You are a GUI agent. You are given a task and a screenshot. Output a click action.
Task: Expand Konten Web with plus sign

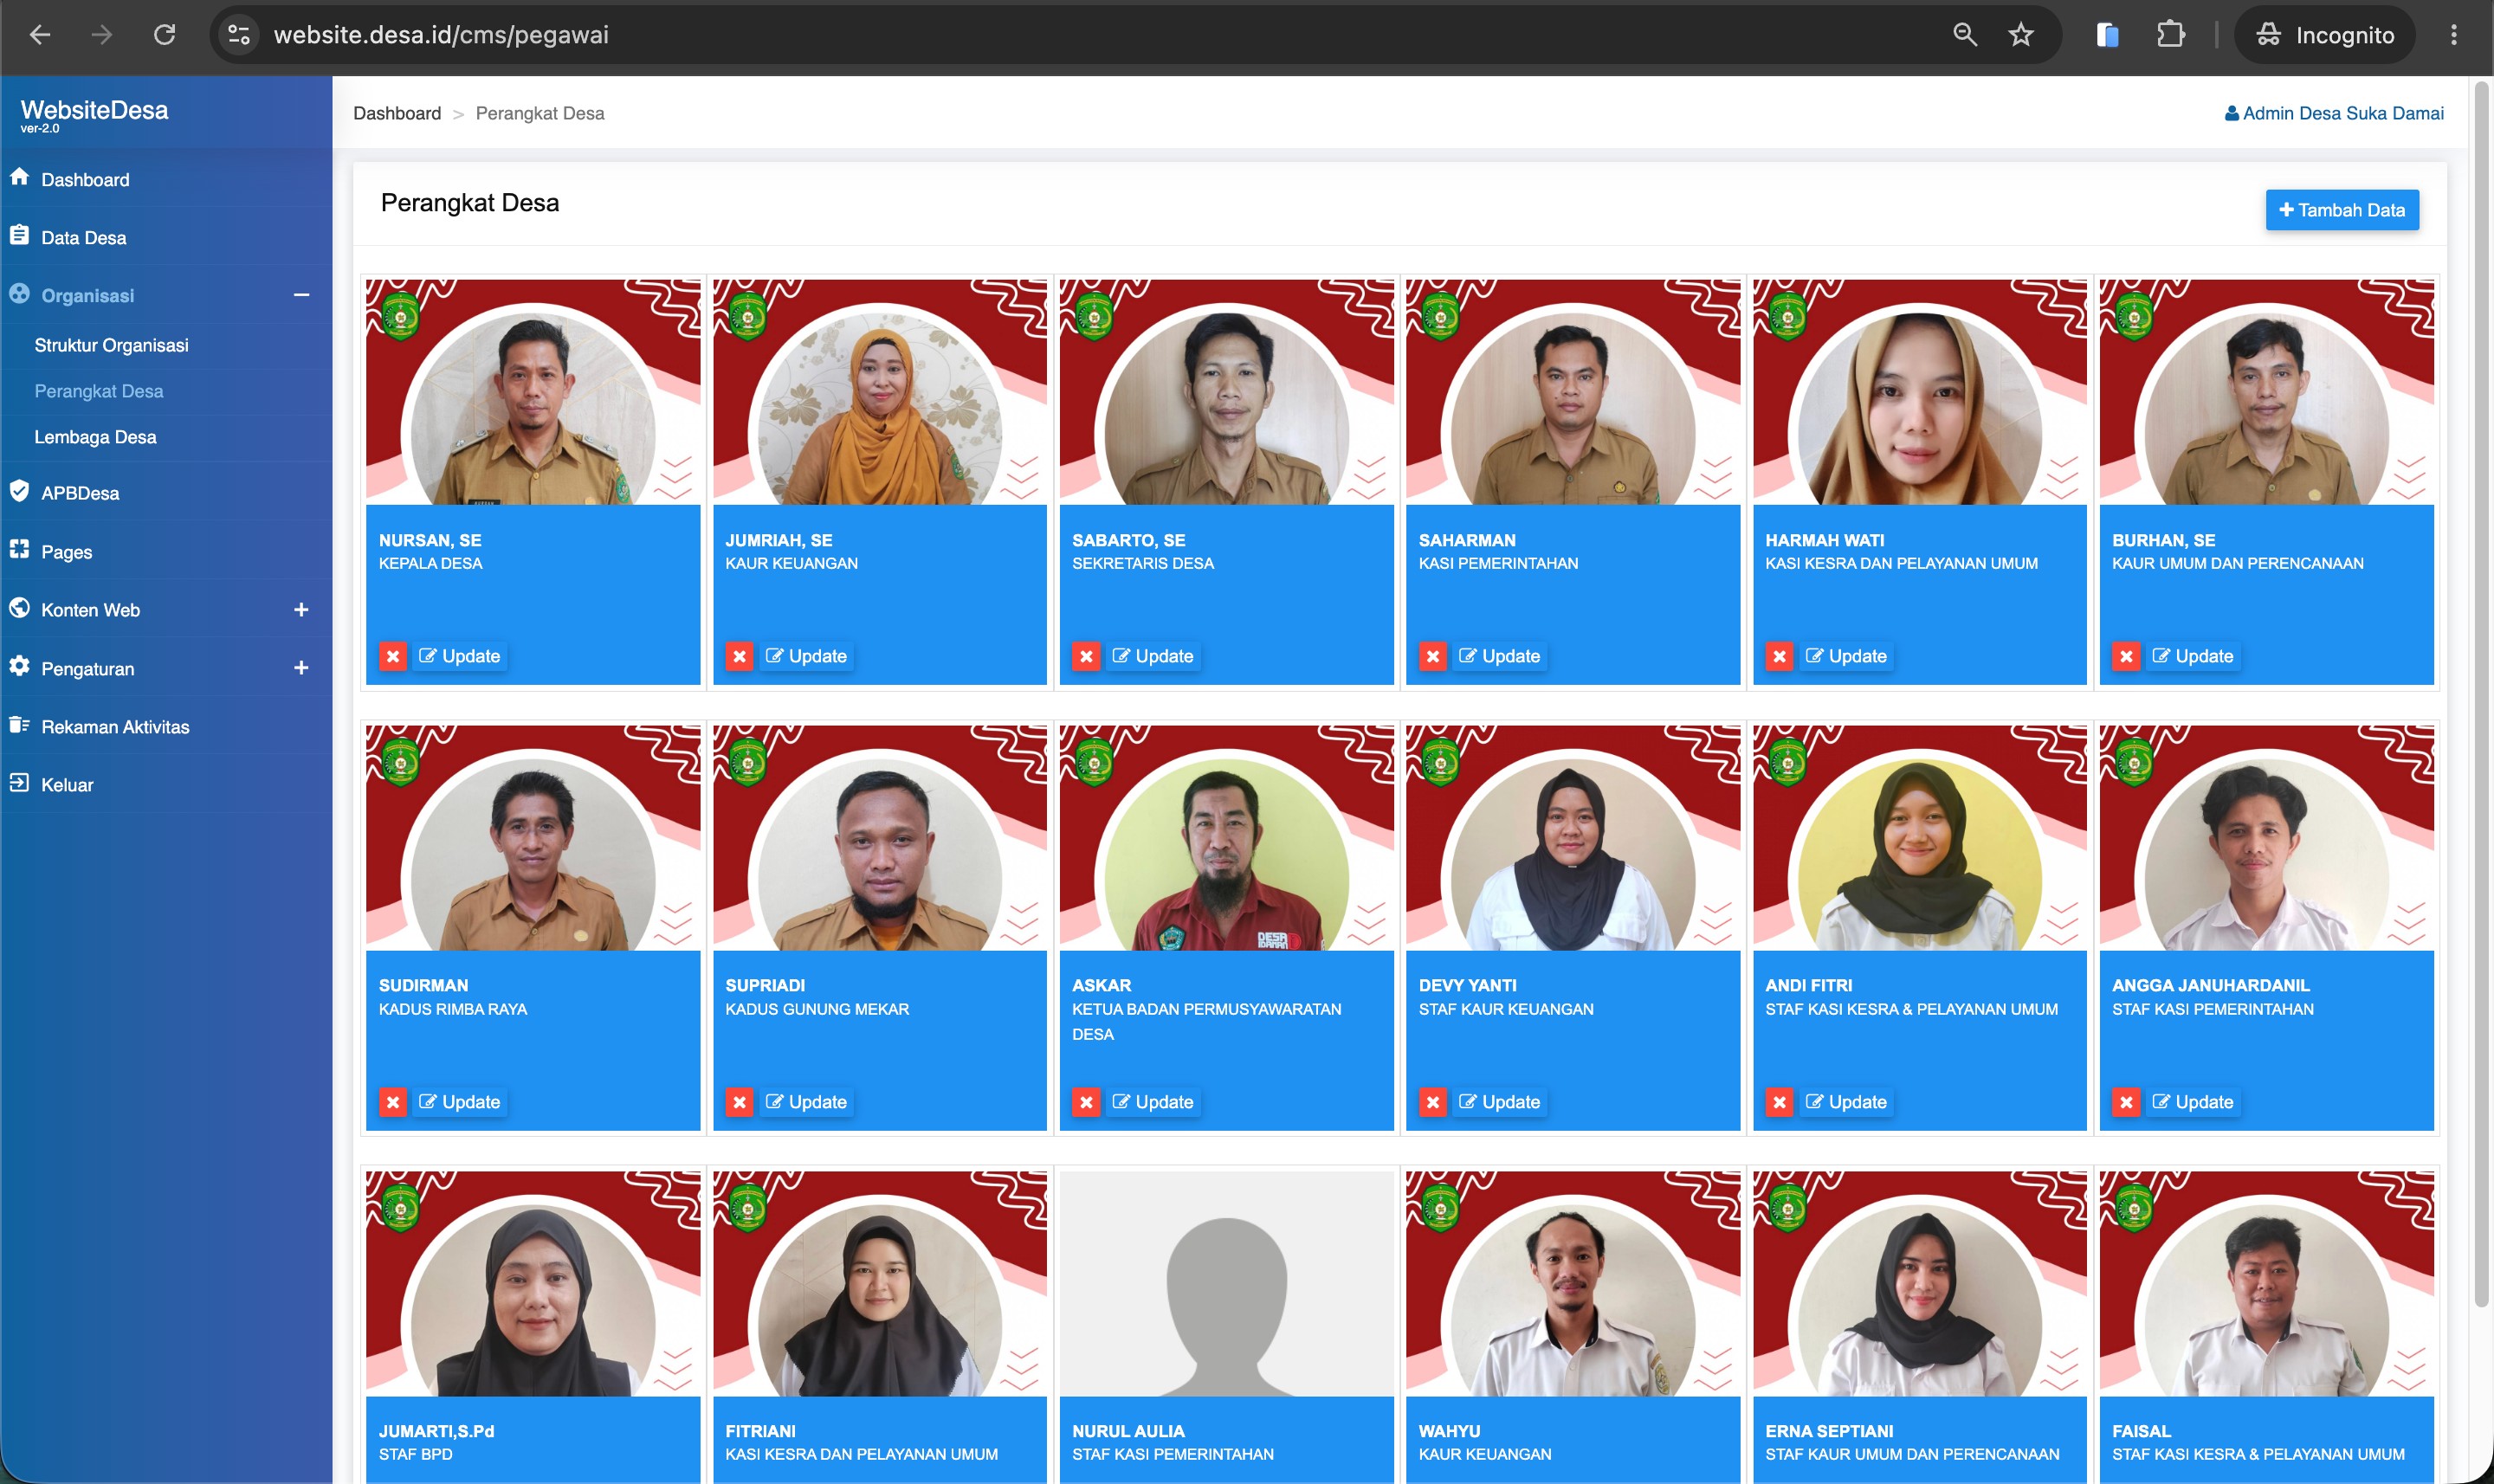tap(301, 609)
